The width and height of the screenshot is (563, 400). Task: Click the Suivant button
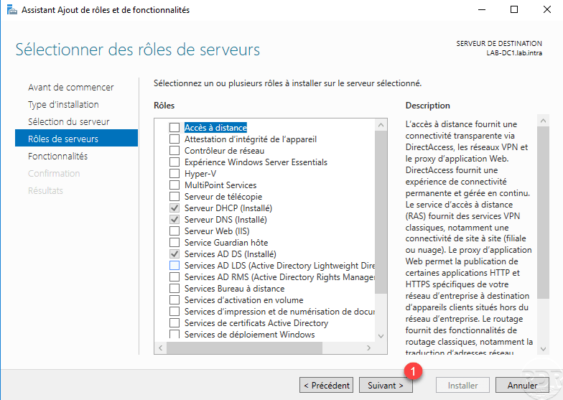[386, 385]
